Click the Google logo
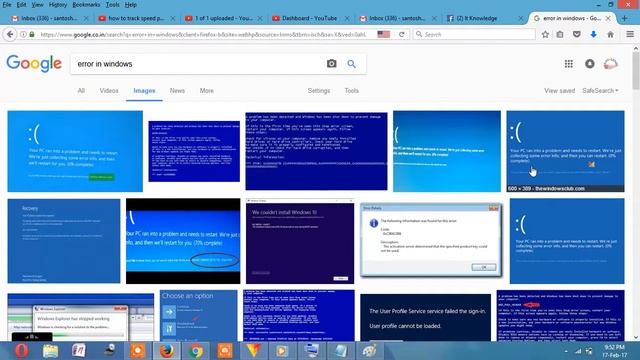Viewport: 640px width, 360px height. coord(34,64)
